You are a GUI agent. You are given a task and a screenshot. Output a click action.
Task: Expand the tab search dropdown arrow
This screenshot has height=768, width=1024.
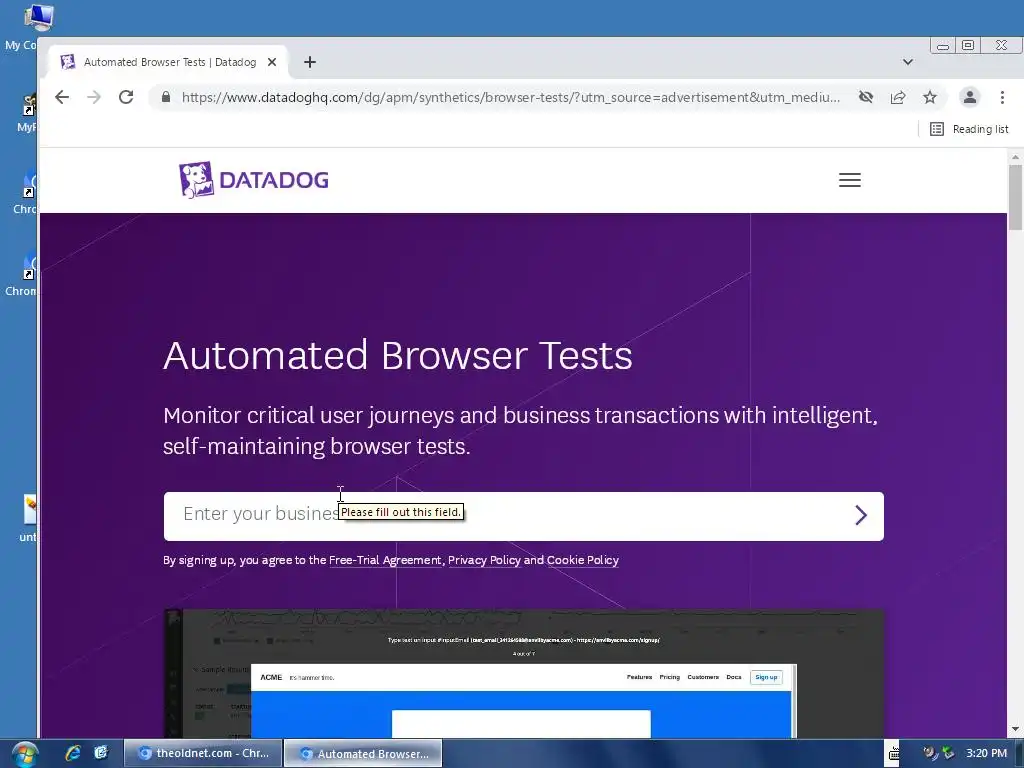click(908, 62)
